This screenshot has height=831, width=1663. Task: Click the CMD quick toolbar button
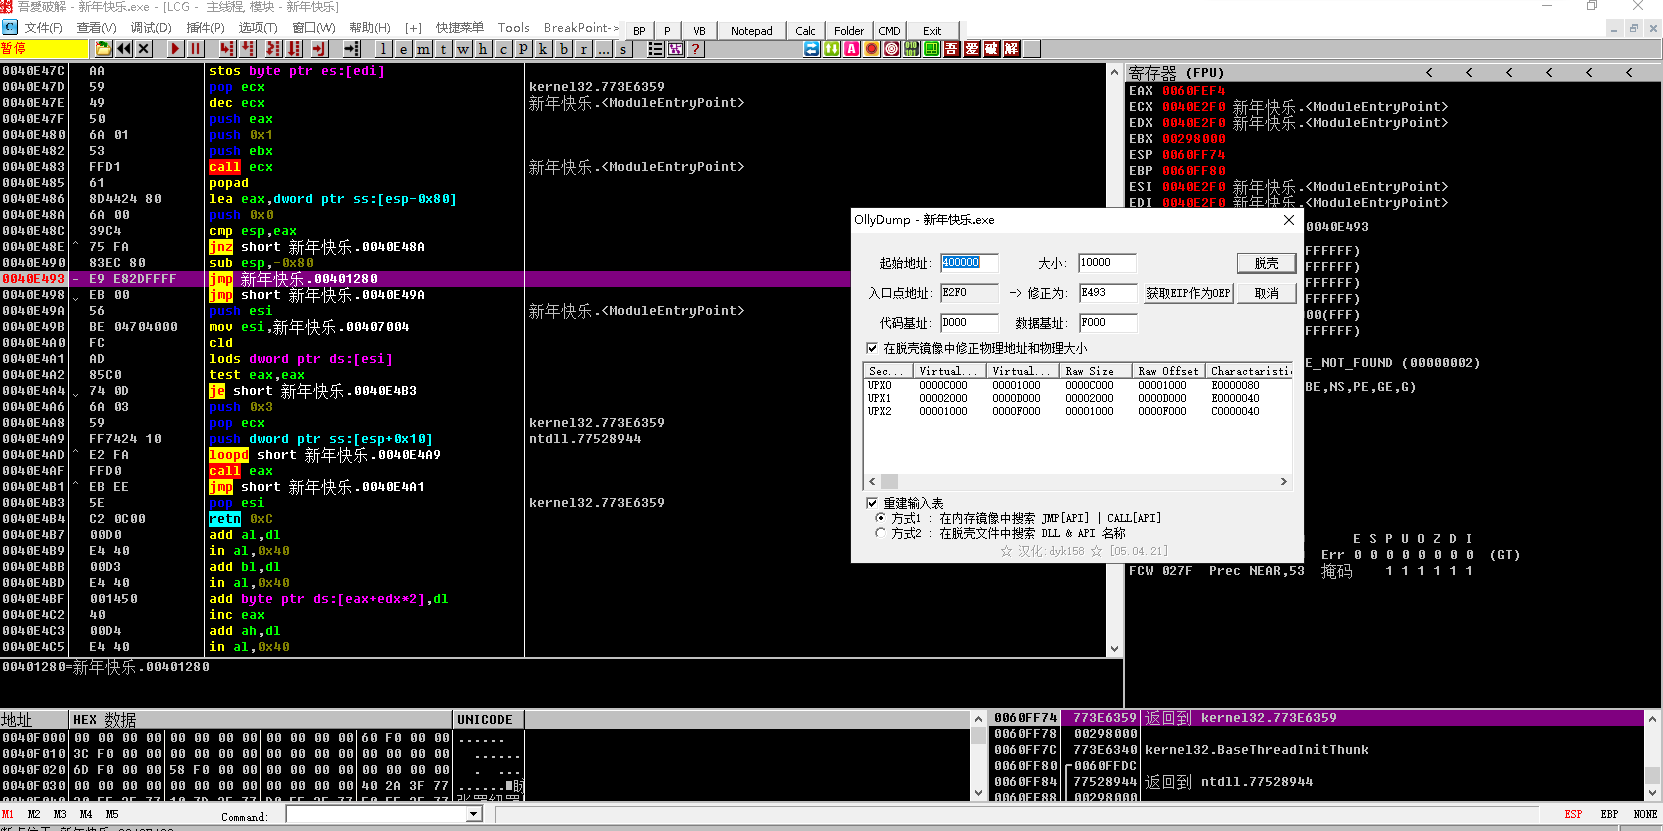[889, 31]
